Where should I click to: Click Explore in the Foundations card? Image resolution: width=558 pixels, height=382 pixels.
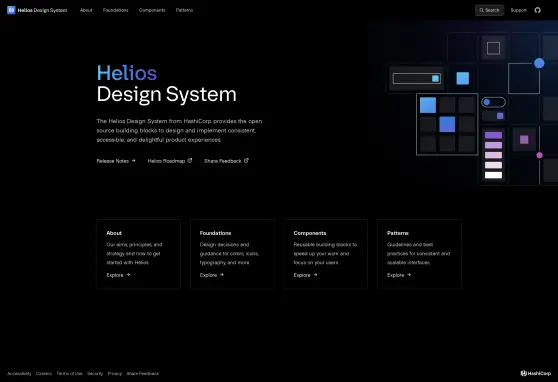pyautogui.click(x=212, y=275)
